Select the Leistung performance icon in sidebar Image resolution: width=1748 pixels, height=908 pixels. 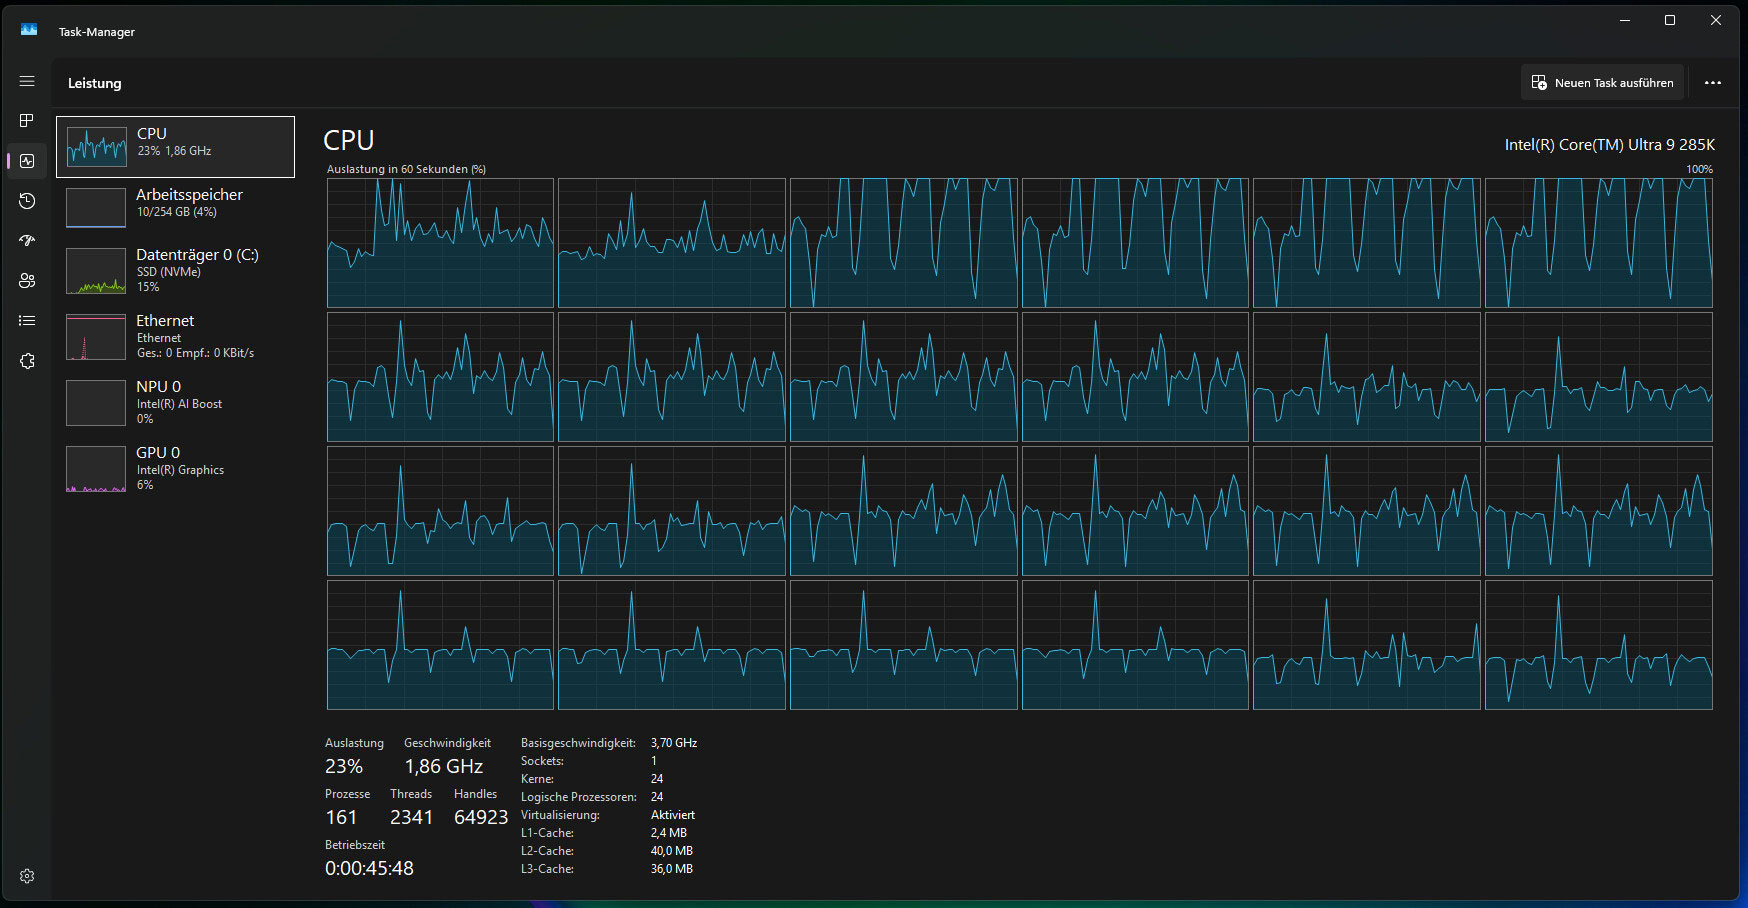(27, 161)
